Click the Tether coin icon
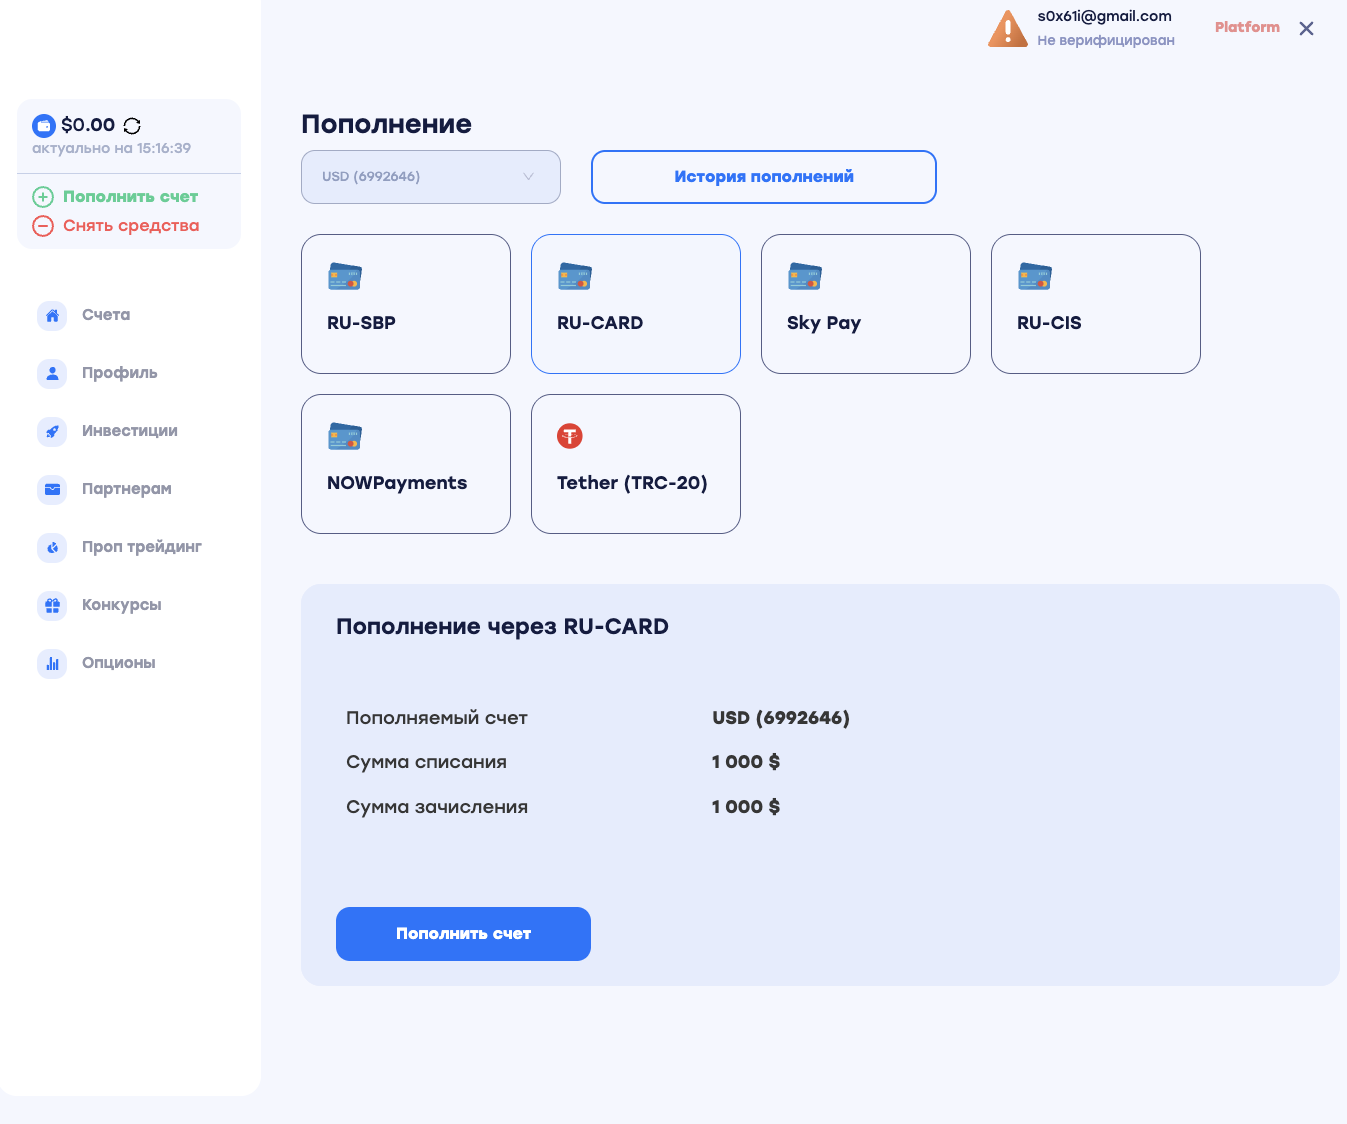 (x=570, y=436)
